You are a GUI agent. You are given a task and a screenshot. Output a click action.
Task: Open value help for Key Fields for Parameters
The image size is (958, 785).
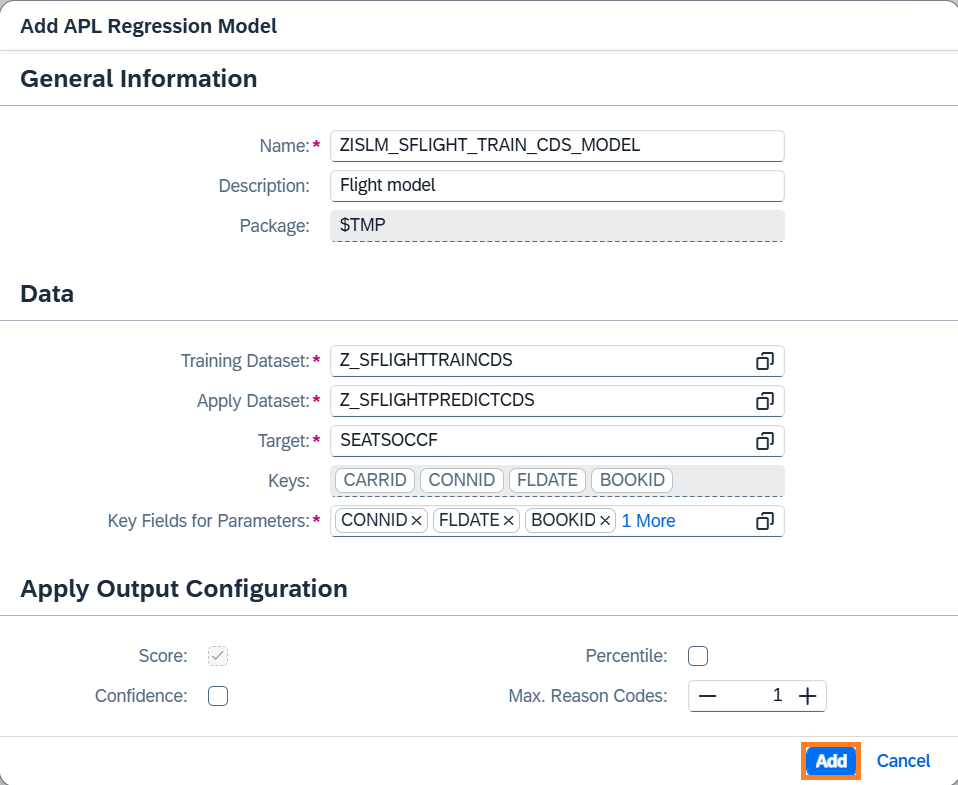coord(765,521)
